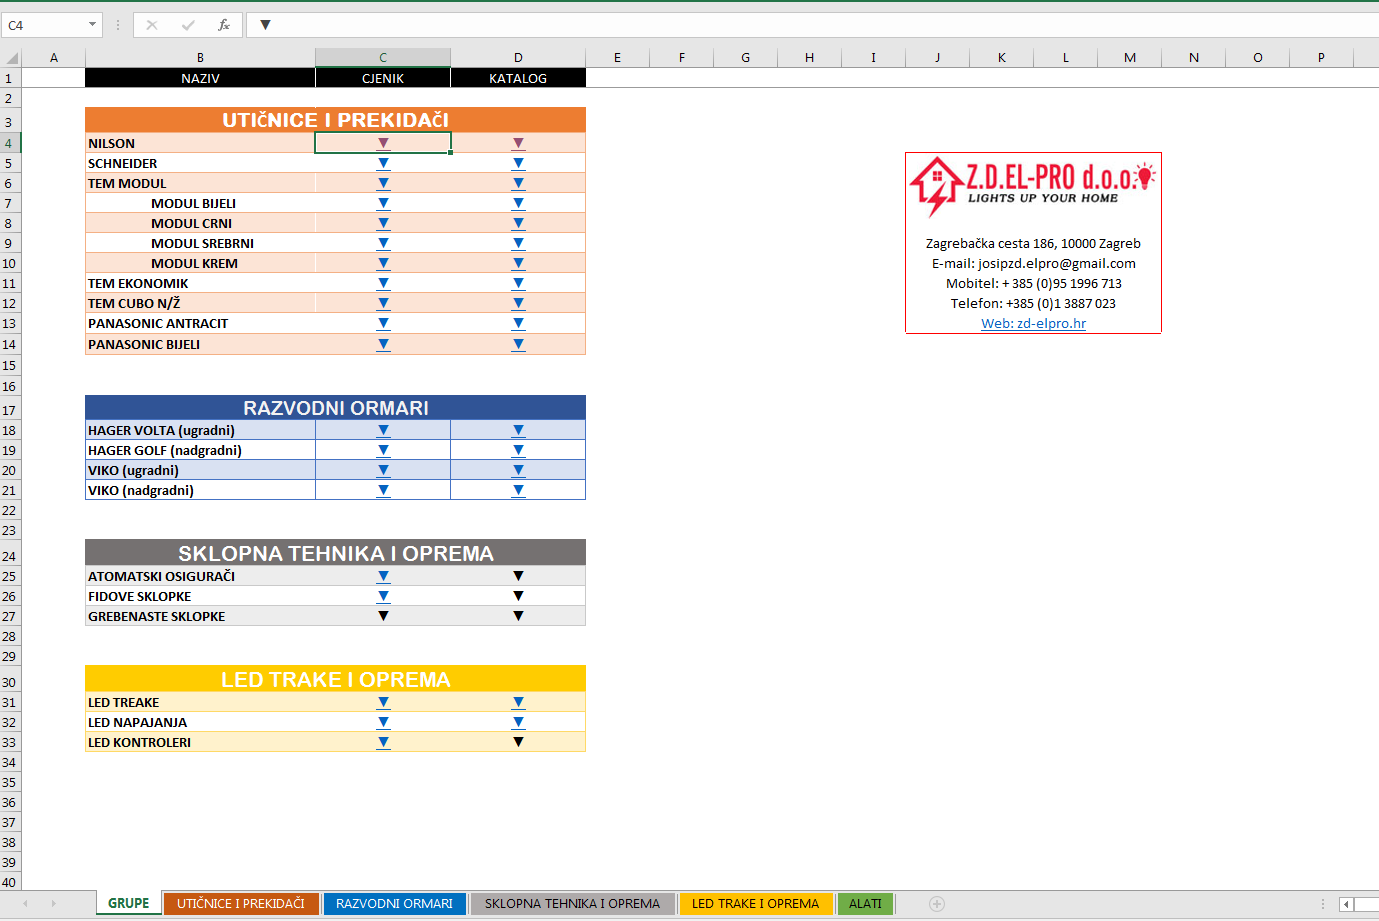Click the Z.D.EL-PRO company logo image
The width and height of the screenshot is (1379, 921).
pyautogui.click(x=1032, y=185)
